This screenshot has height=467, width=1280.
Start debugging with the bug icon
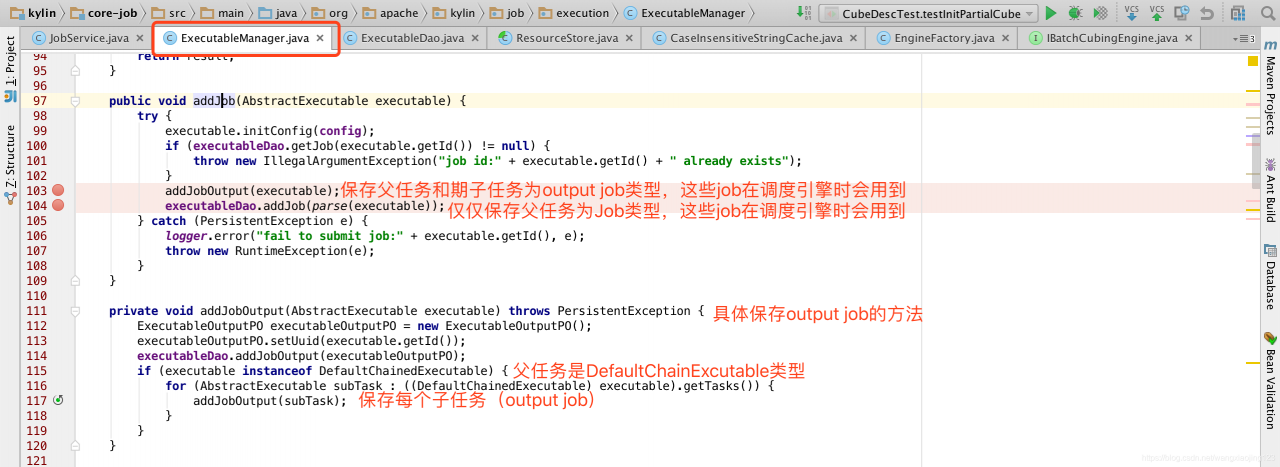click(1075, 13)
